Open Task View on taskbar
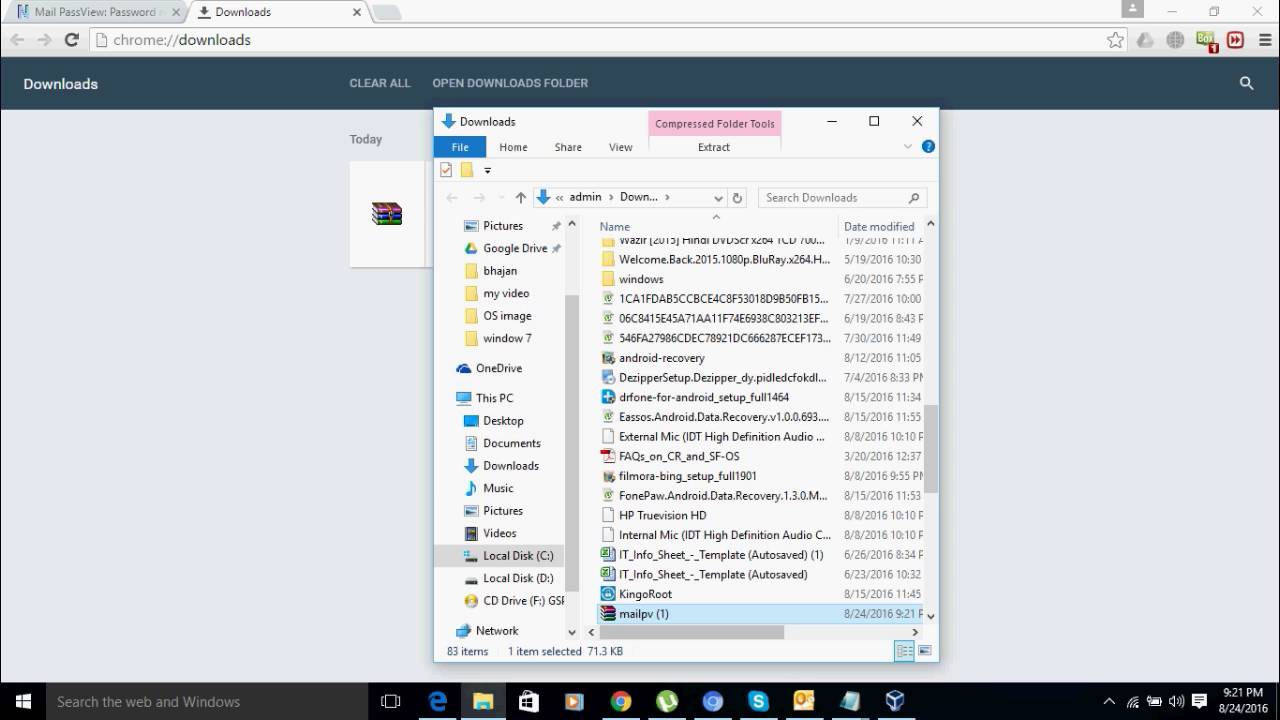The image size is (1280, 720). tap(391, 701)
